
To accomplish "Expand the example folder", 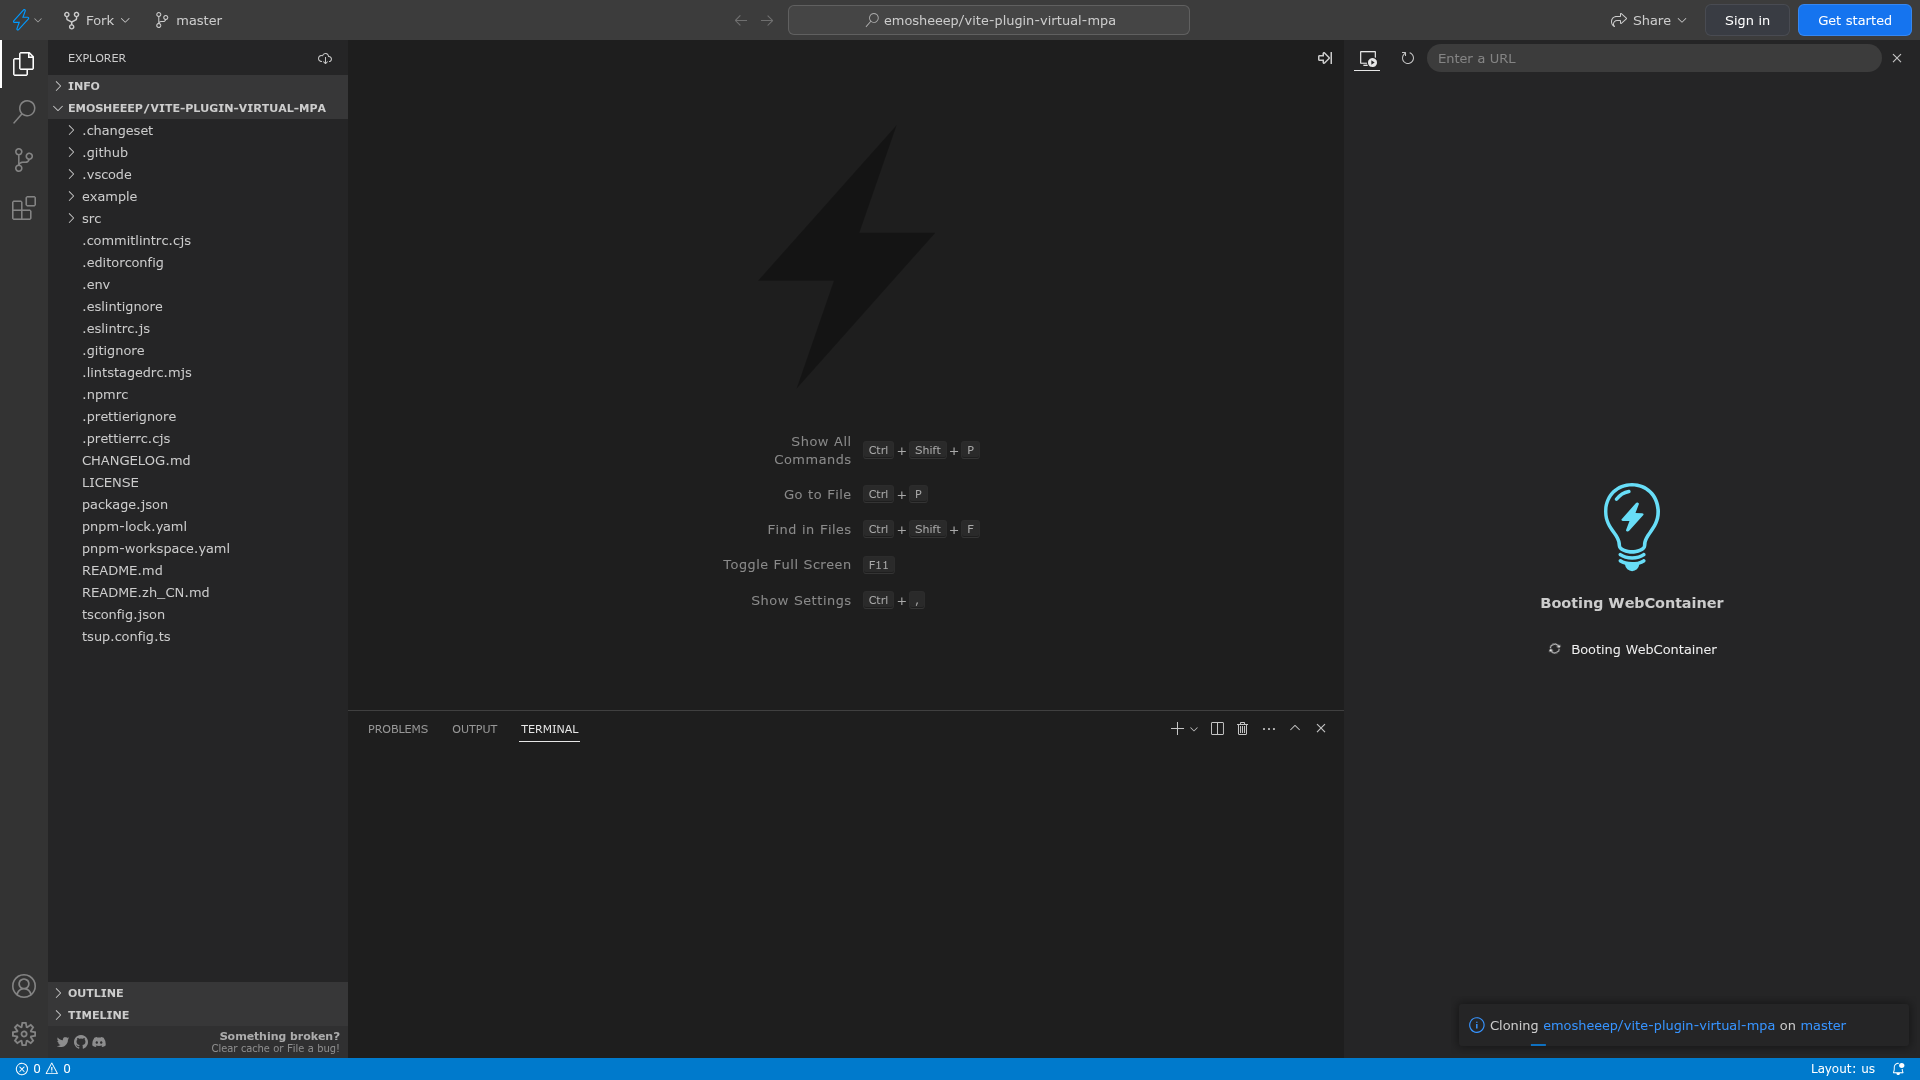I will [x=198, y=197].
